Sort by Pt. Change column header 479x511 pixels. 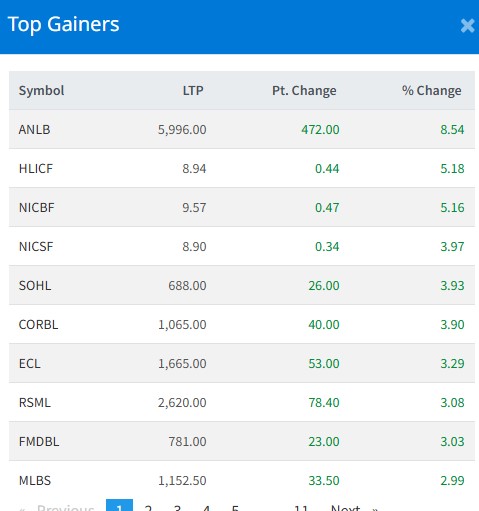(304, 91)
